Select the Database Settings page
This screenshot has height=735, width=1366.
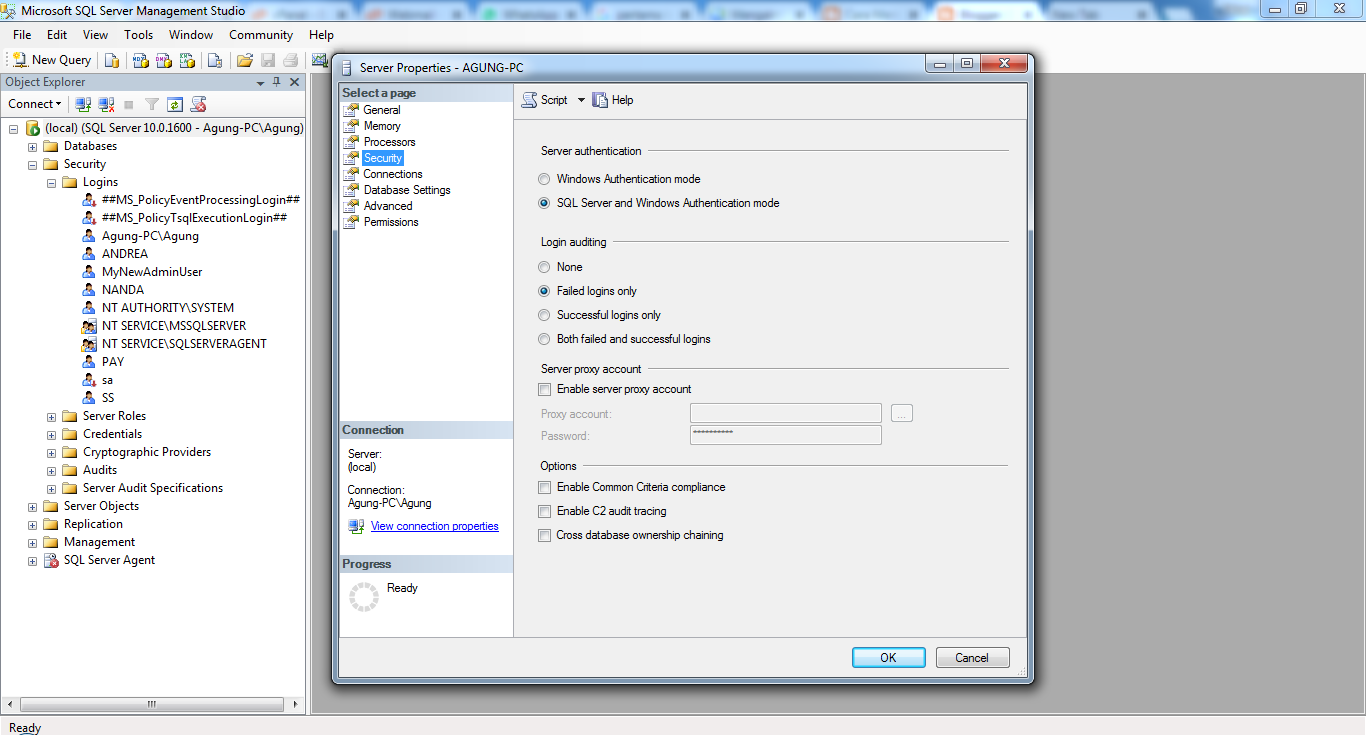click(407, 190)
